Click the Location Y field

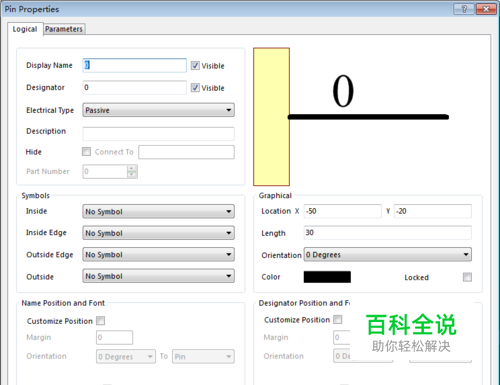[433, 211]
